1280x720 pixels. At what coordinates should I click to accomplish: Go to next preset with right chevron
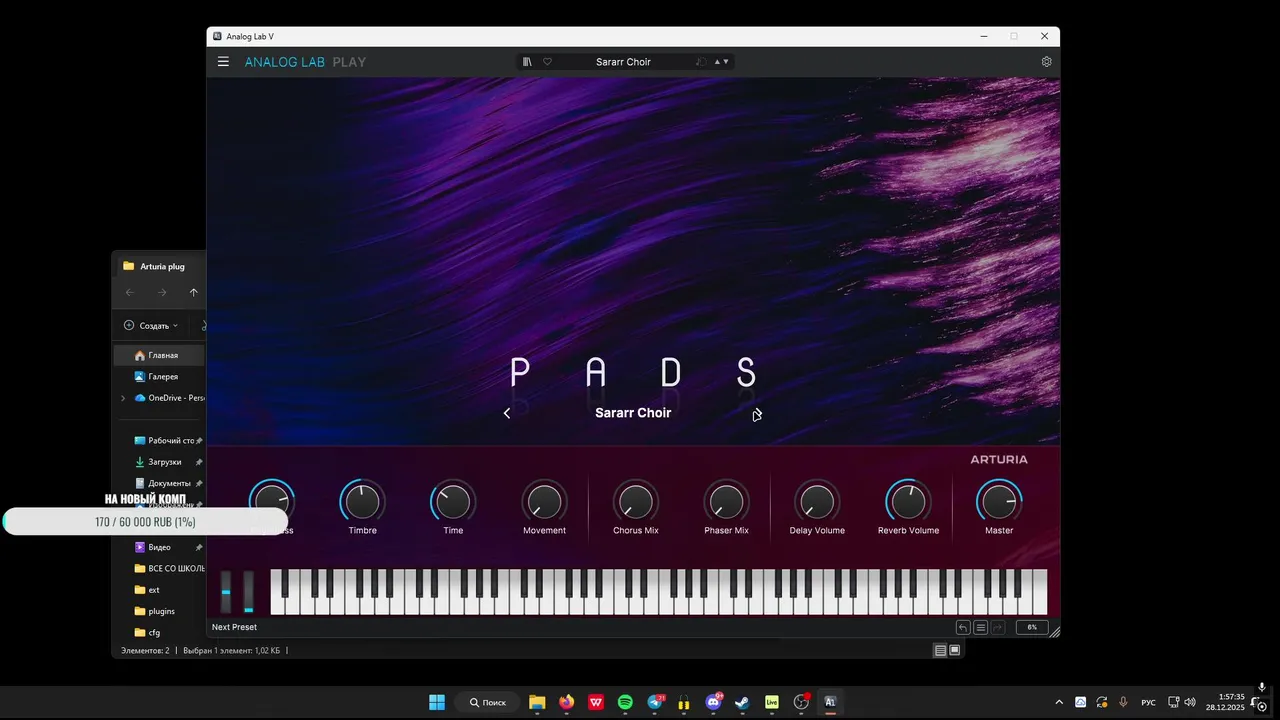coord(758,413)
